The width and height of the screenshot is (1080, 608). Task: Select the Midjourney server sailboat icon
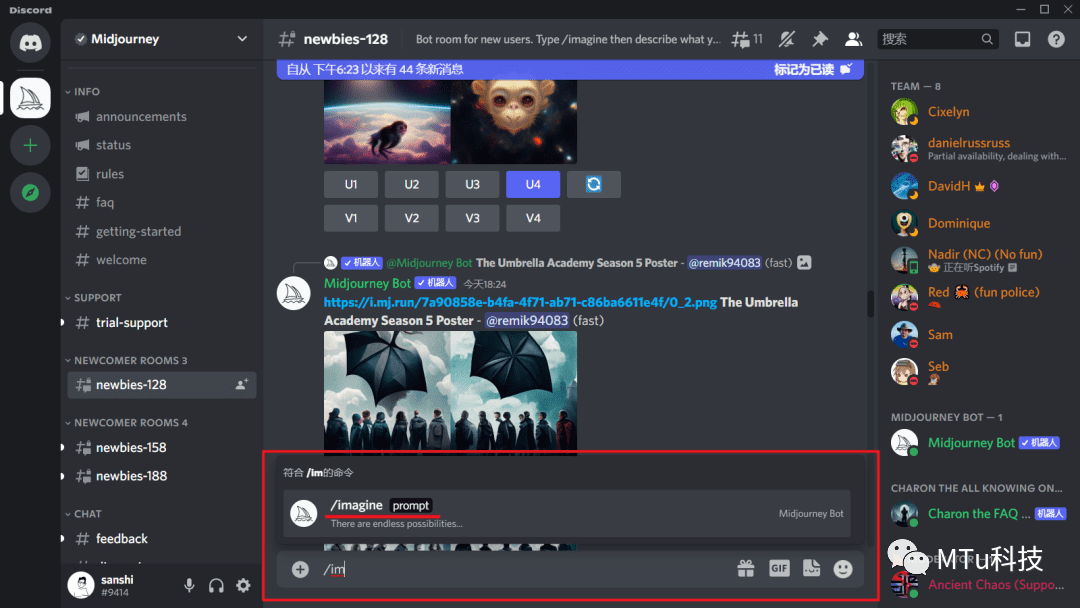30,98
